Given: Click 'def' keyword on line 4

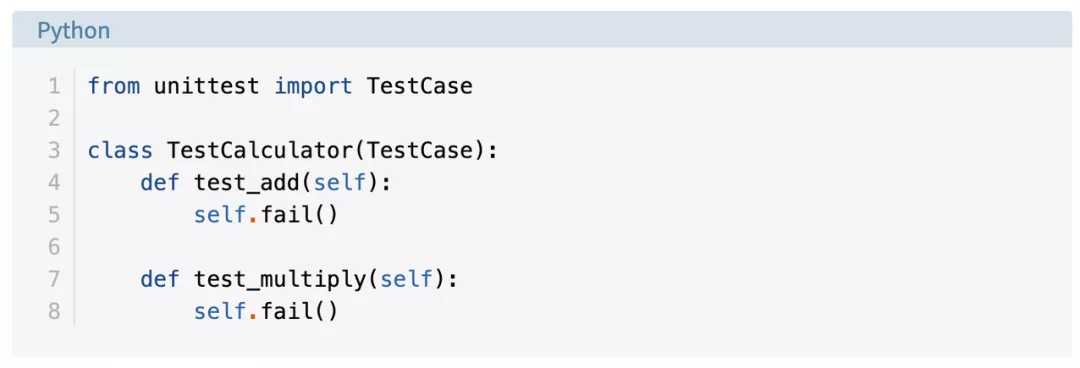Looking at the screenshot, I should point(160,183).
